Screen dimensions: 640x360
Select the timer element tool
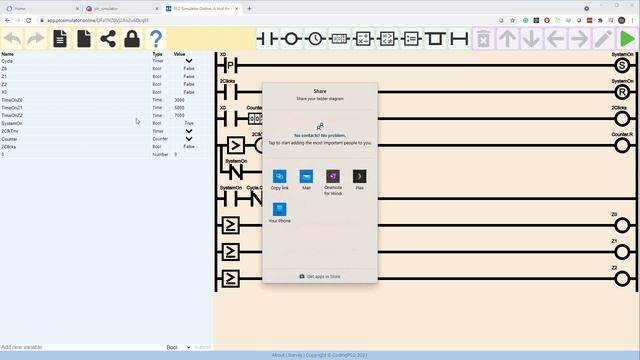315,39
